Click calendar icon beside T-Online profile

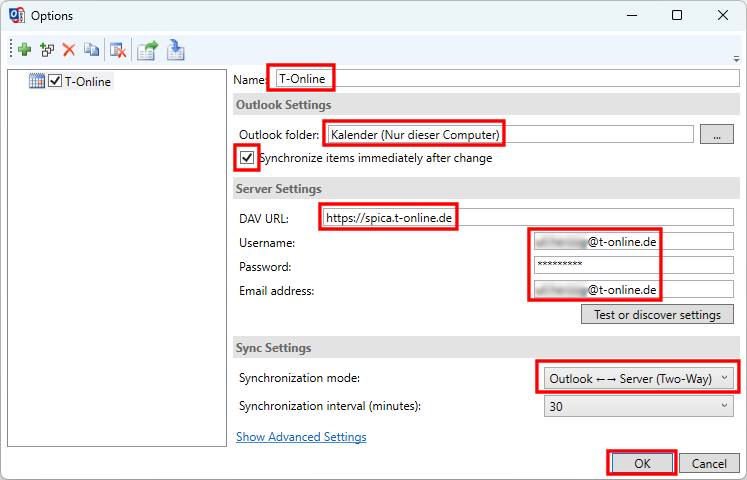click(36, 81)
